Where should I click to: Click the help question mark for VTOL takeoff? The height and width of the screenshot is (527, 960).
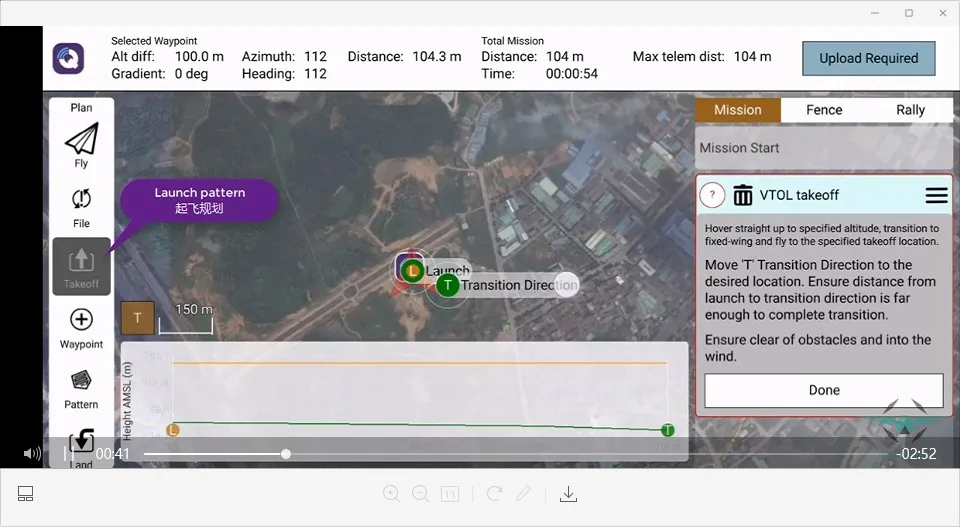711,195
